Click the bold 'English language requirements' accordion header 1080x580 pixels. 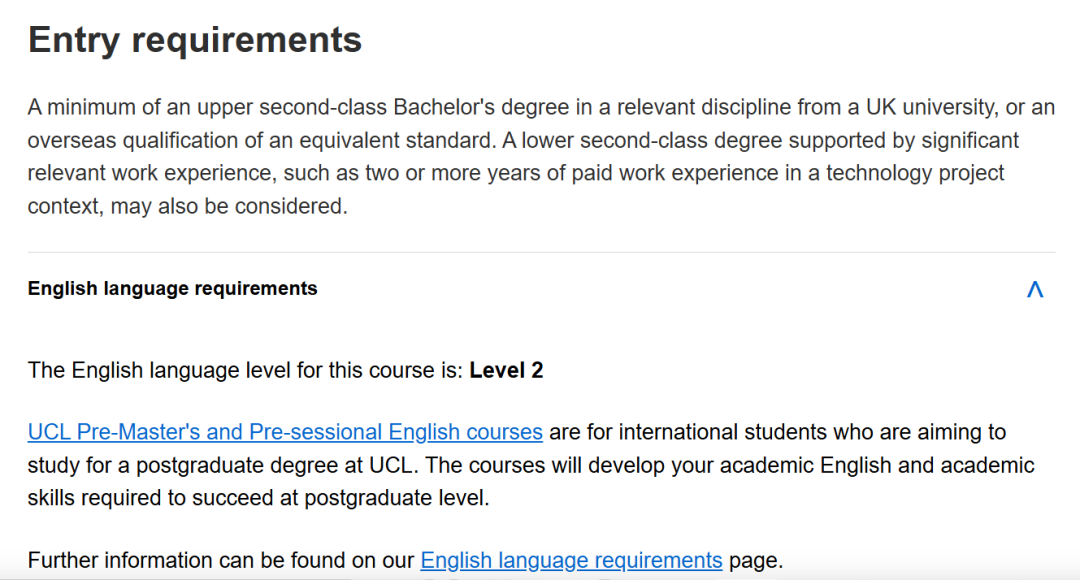tap(173, 289)
